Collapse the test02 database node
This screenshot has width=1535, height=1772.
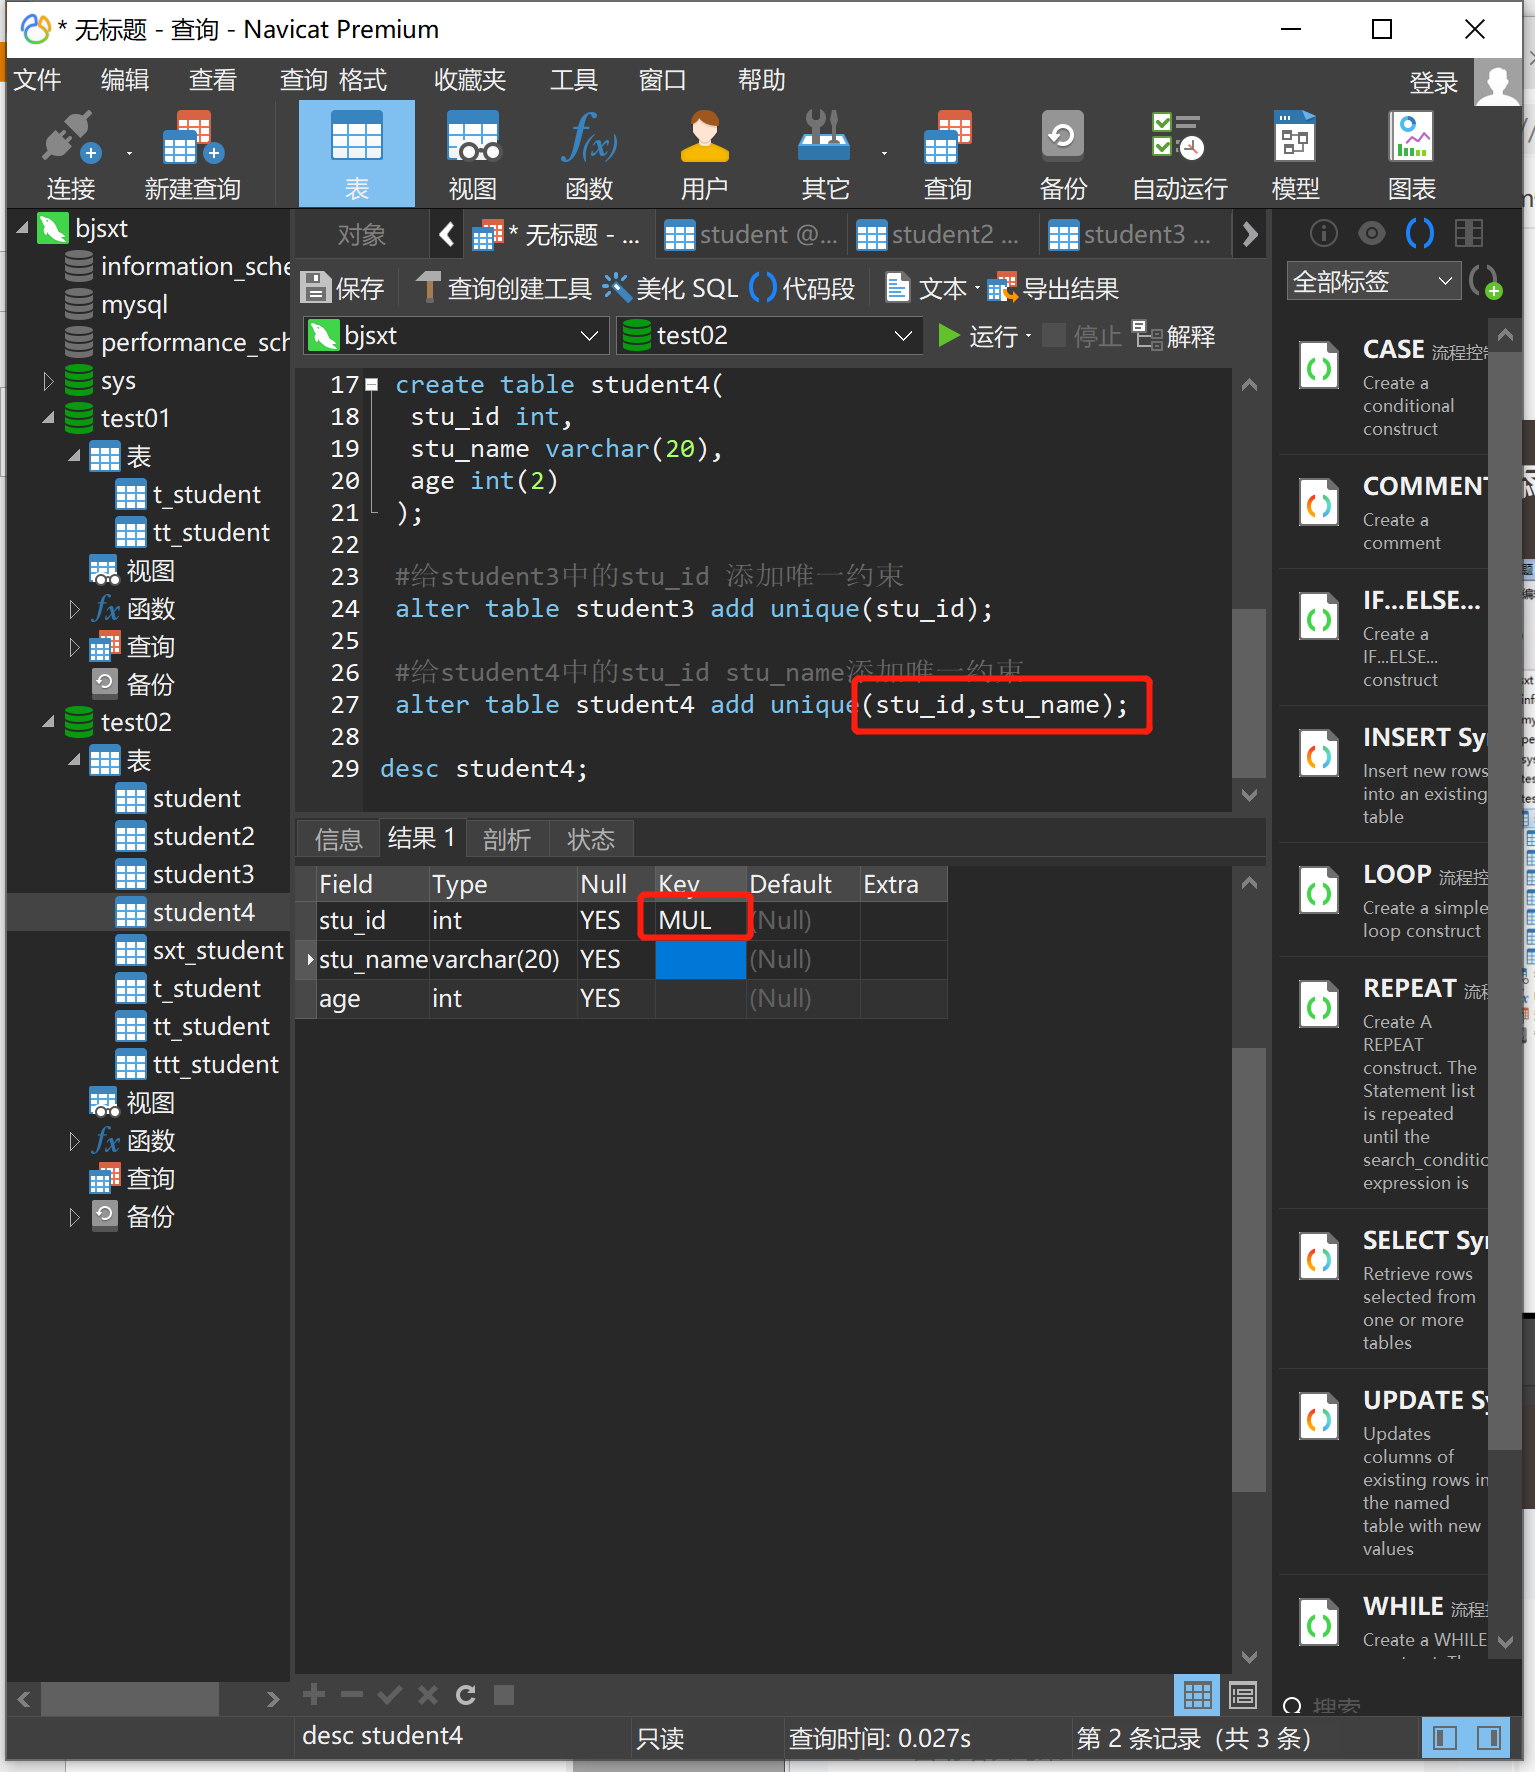point(48,723)
